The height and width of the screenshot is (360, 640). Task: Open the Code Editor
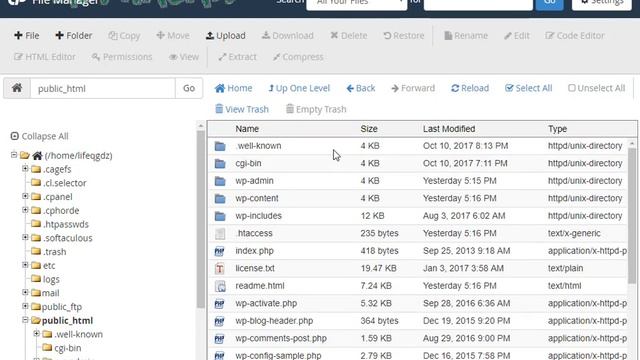(575, 36)
